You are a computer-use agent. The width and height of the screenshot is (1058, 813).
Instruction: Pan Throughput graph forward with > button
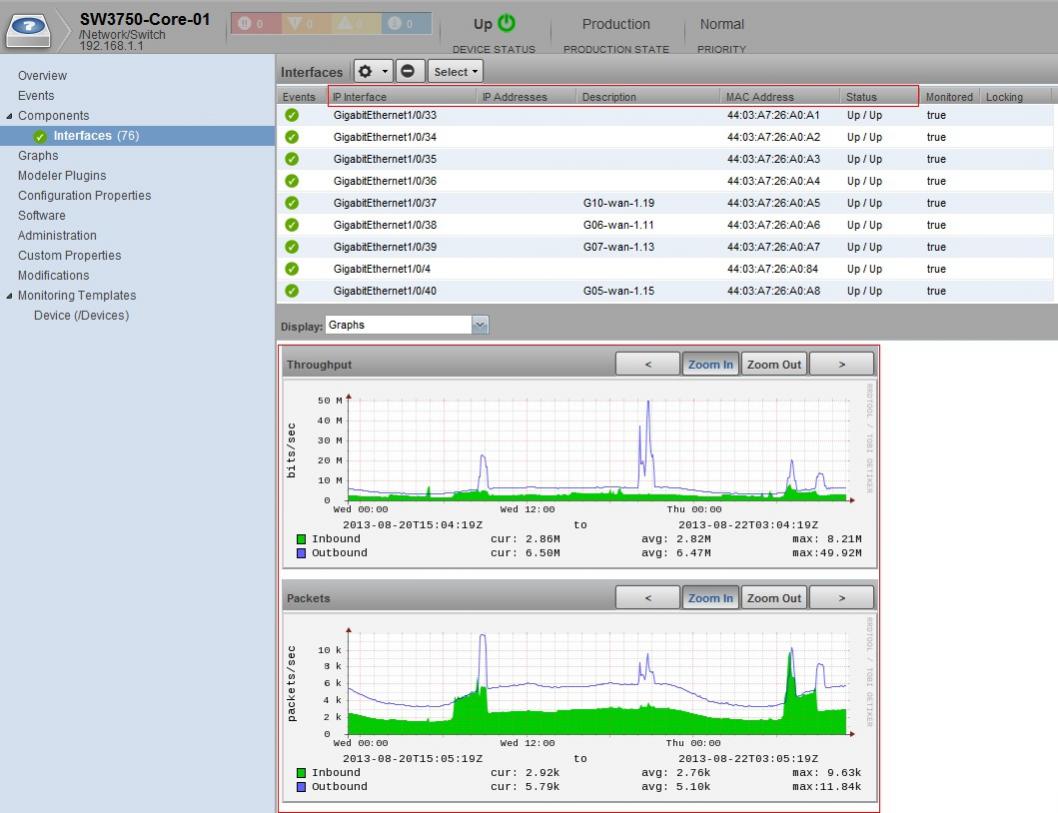(x=841, y=365)
